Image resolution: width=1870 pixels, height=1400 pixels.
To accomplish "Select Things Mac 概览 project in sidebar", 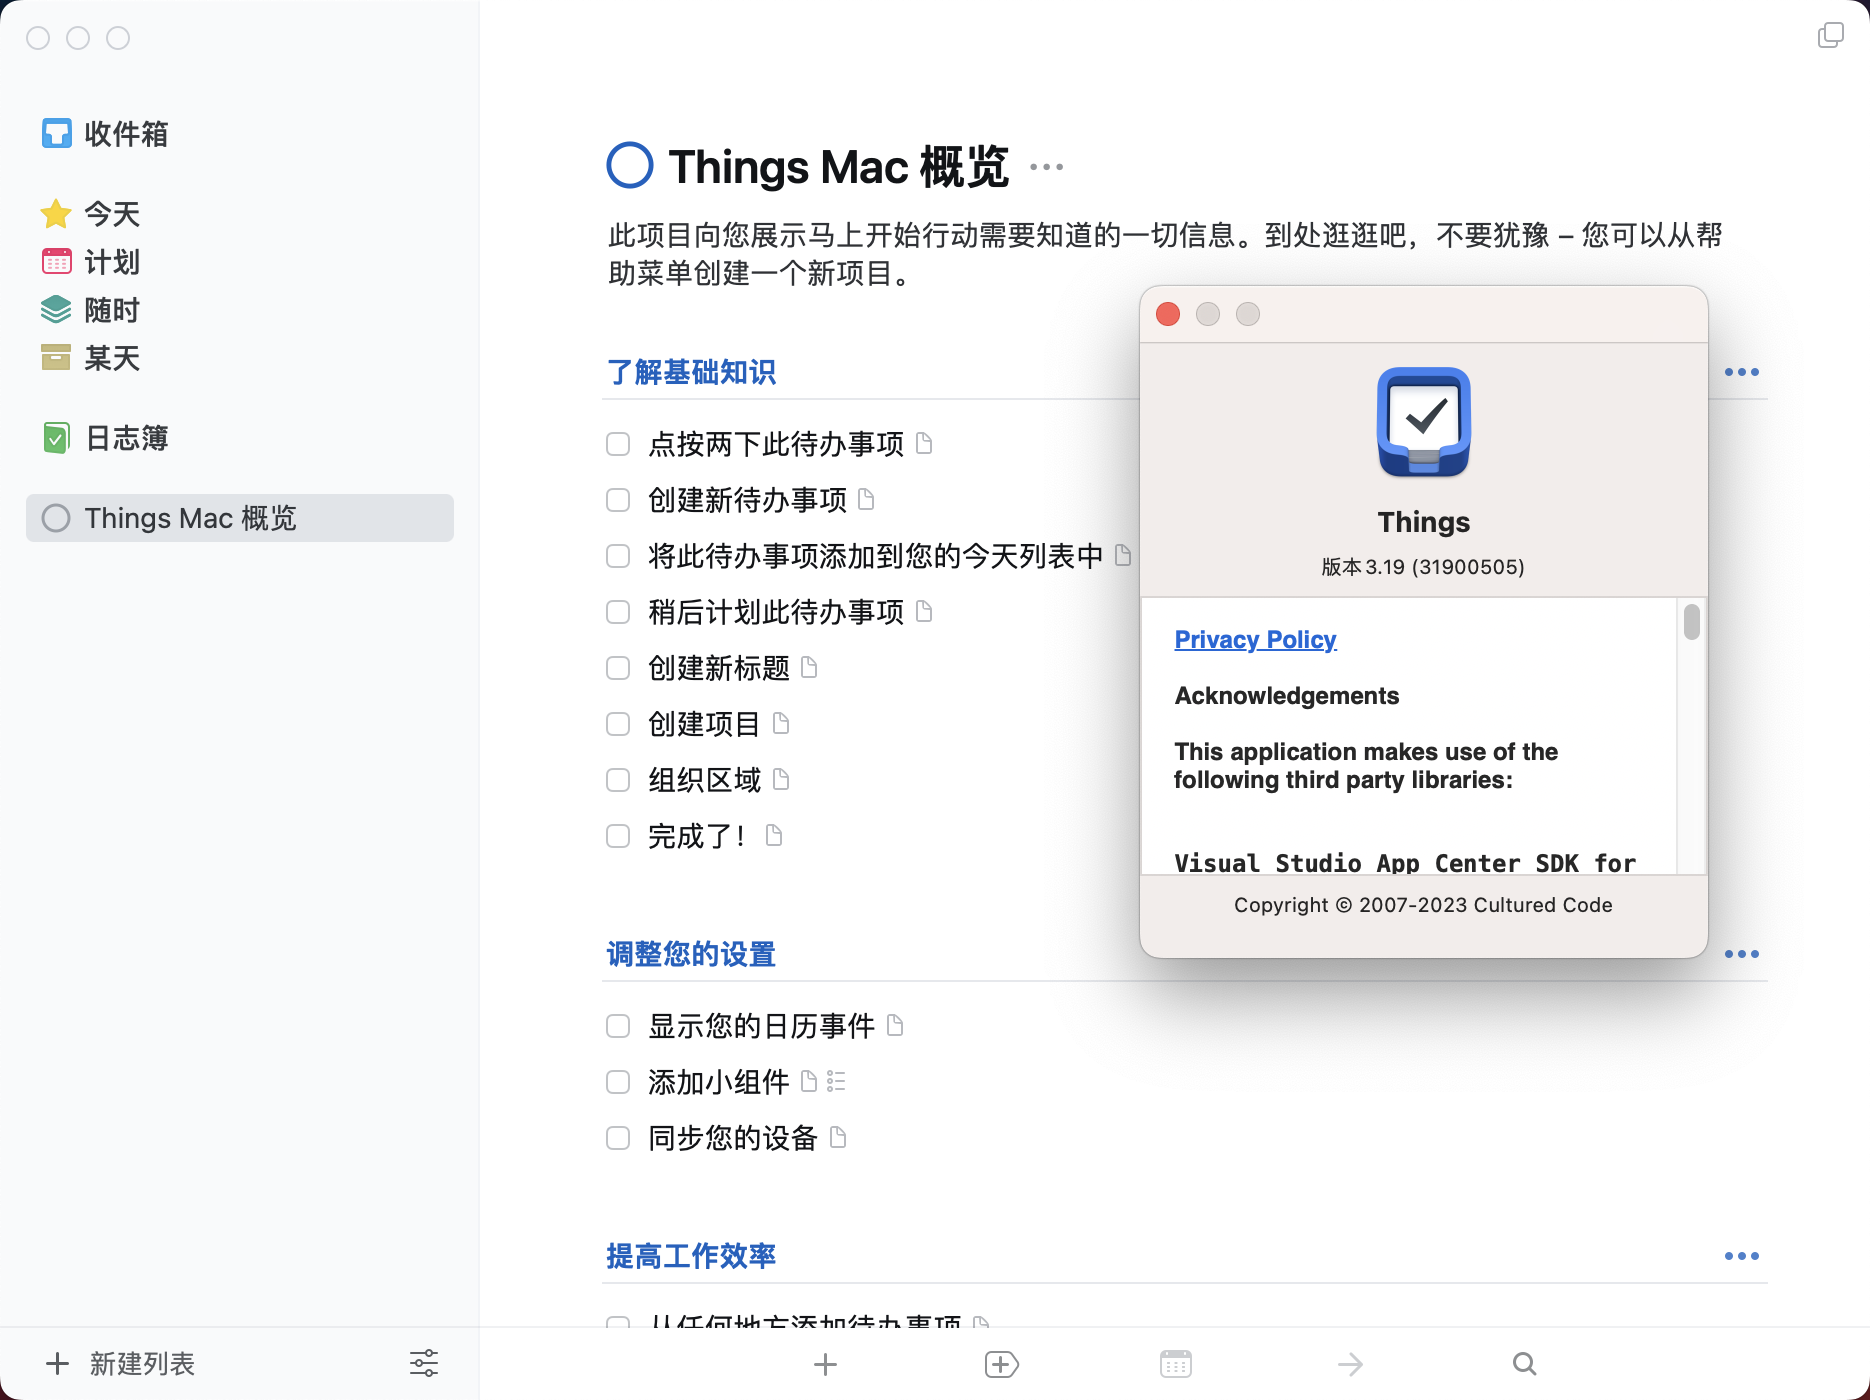I will coord(240,518).
